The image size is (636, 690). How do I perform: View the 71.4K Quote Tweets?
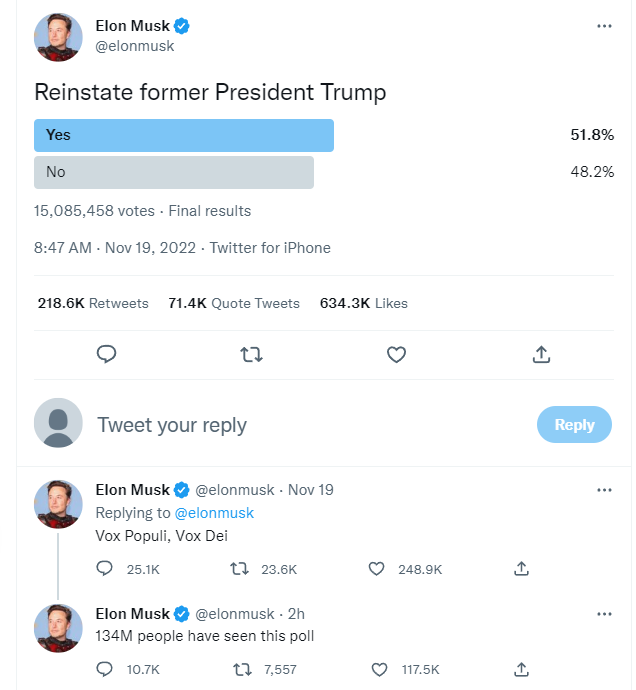tap(234, 303)
